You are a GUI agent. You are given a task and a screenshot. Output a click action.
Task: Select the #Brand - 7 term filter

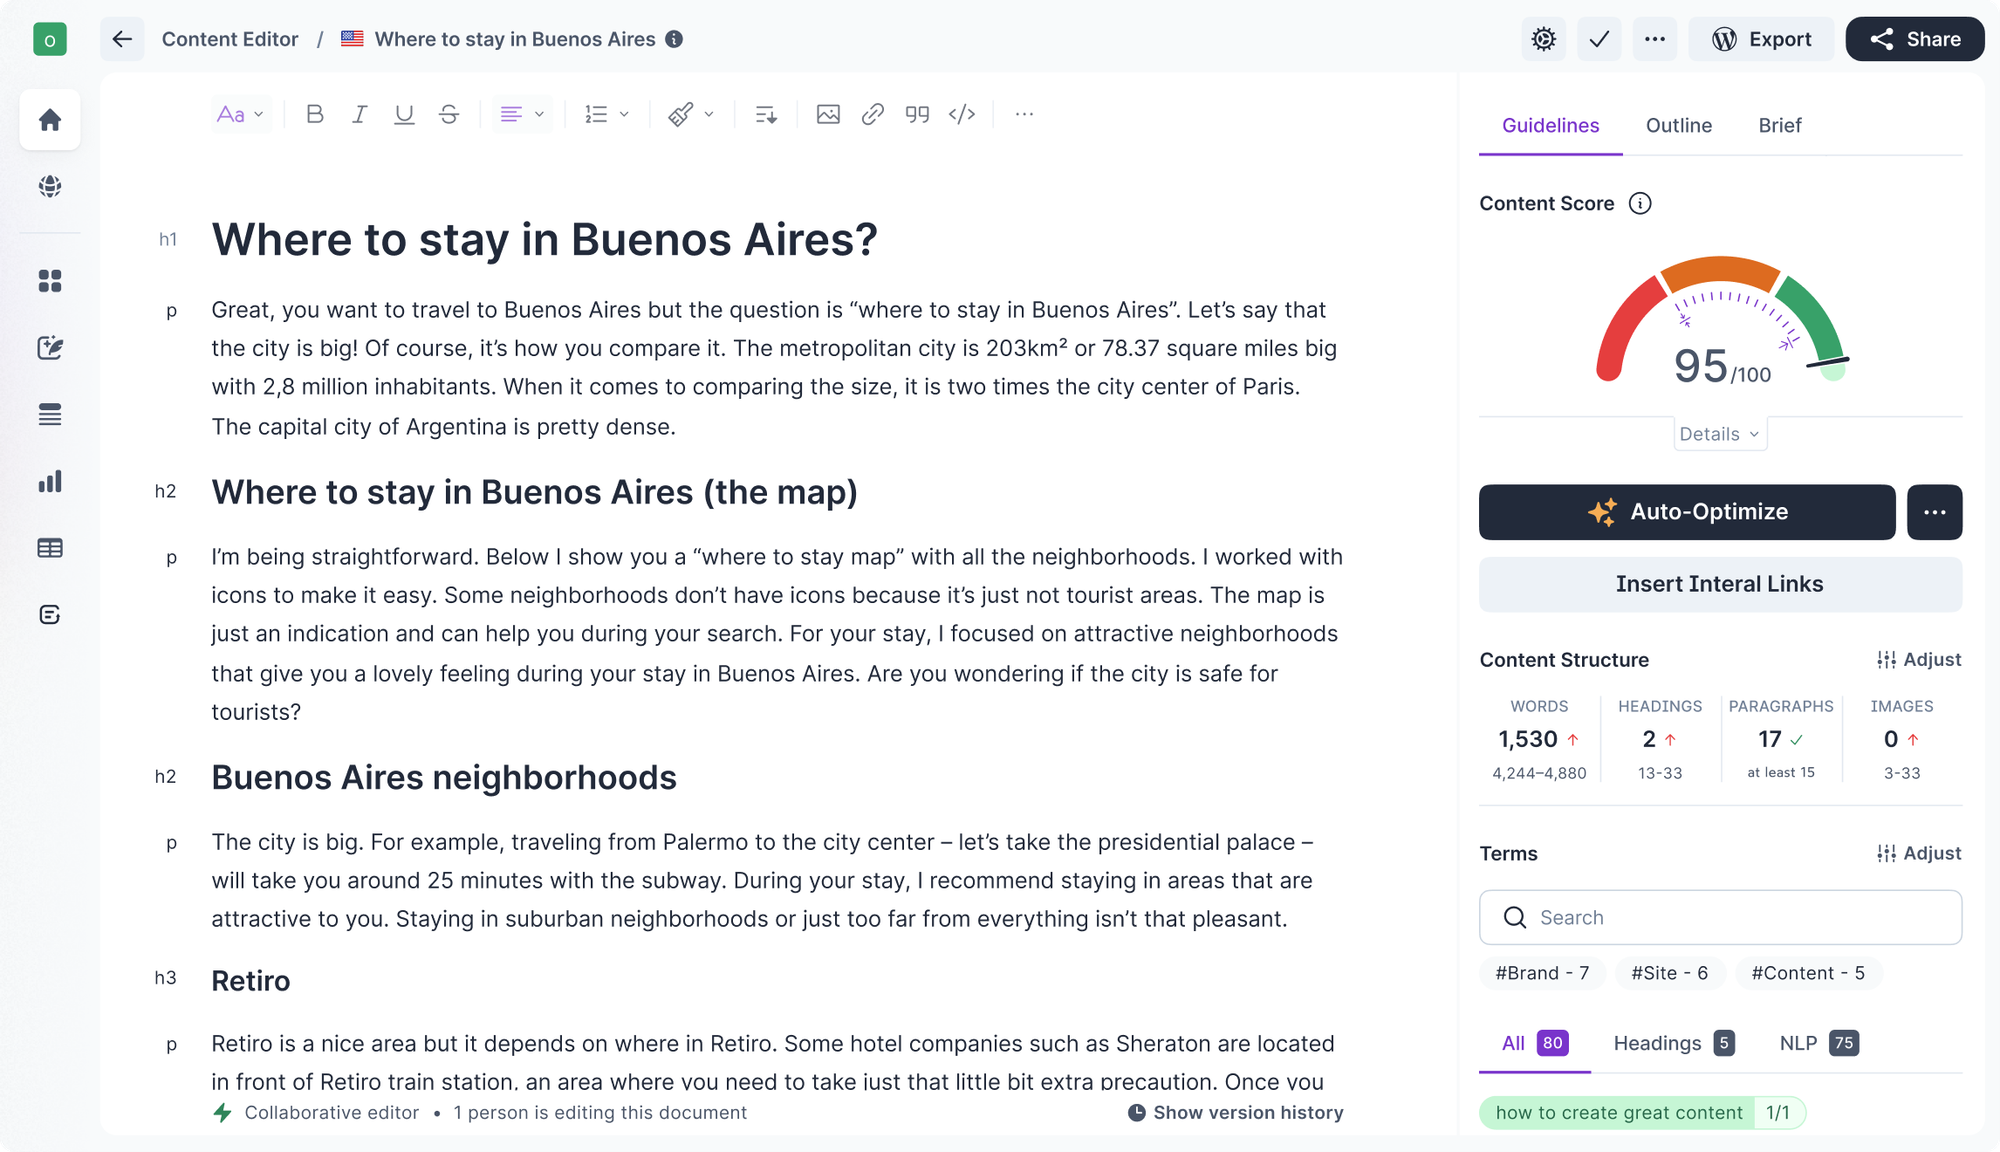pyautogui.click(x=1541, y=973)
